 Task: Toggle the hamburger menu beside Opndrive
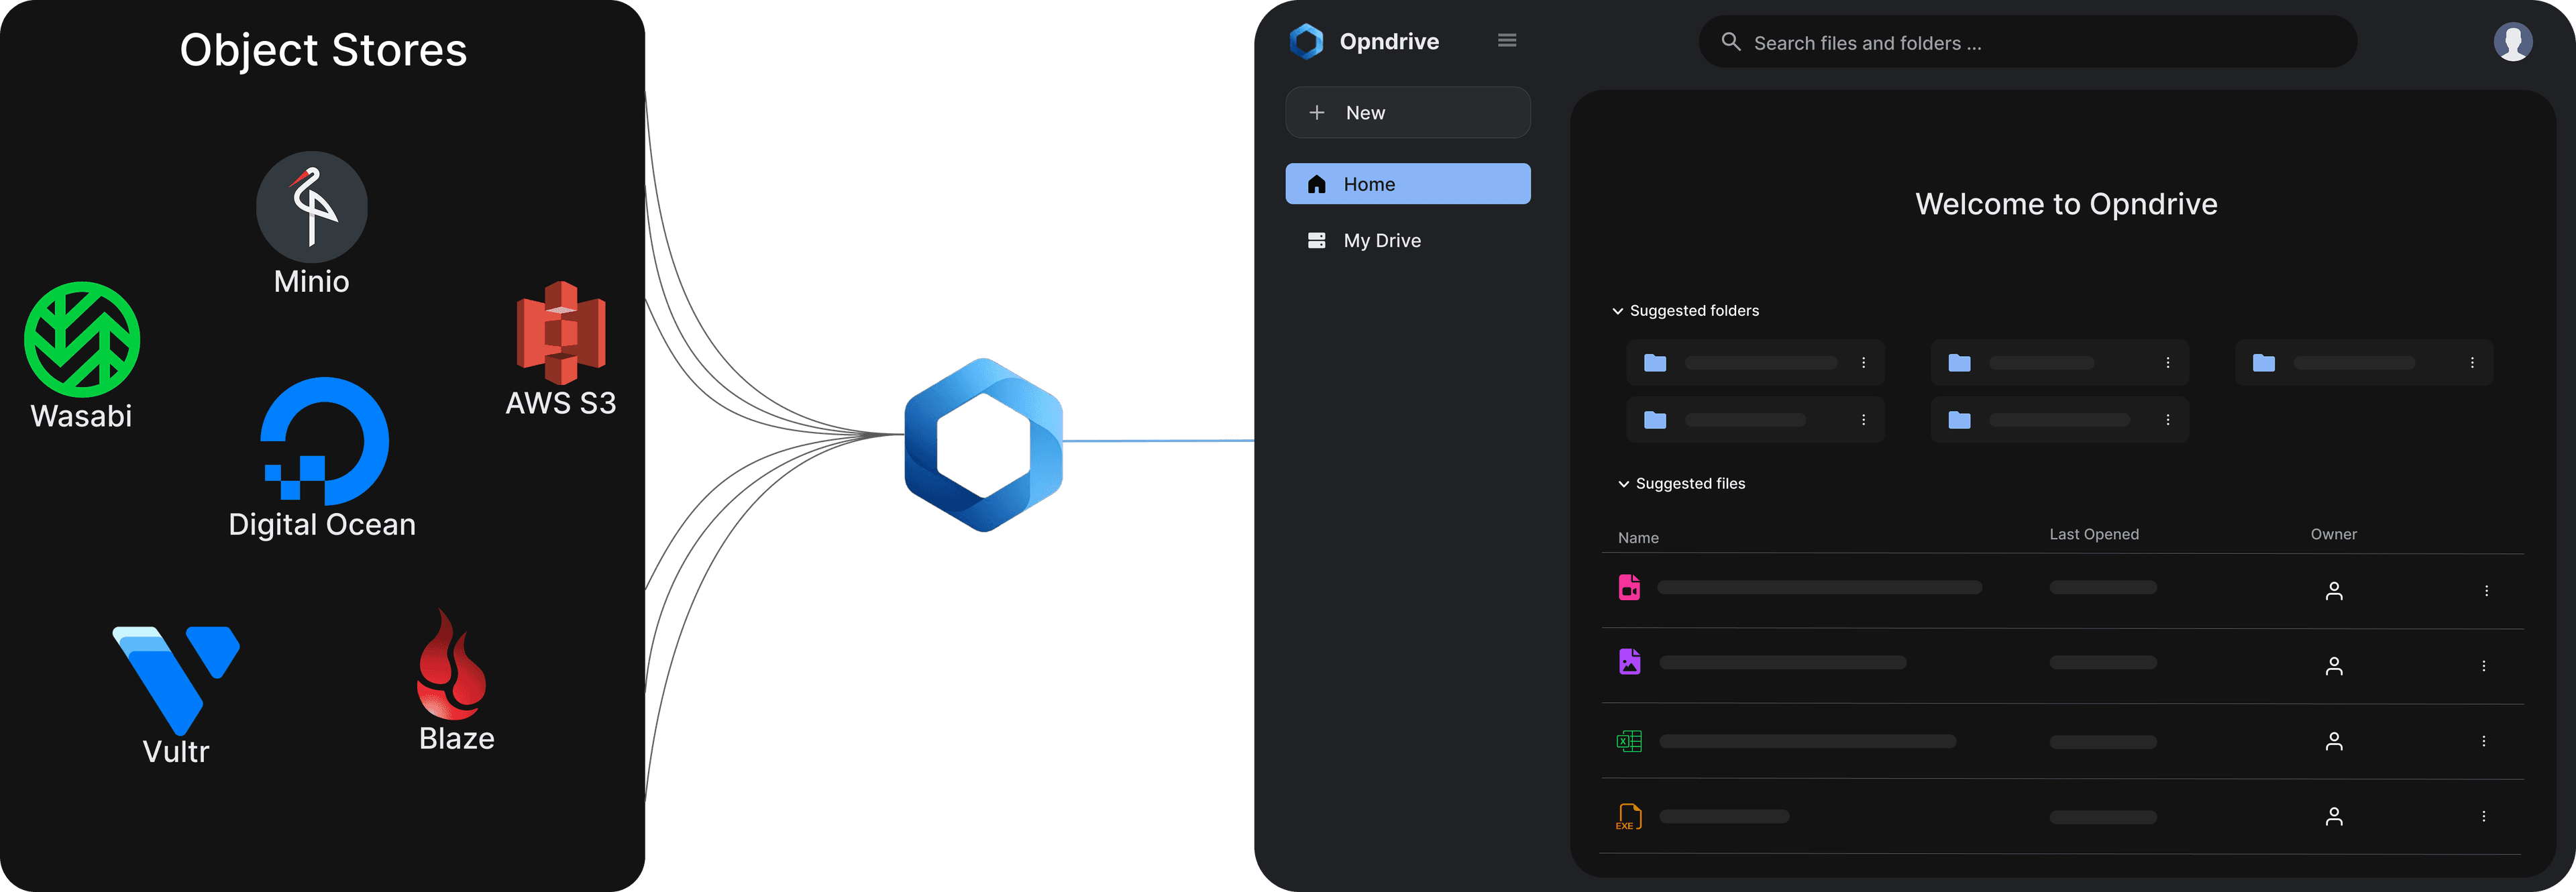pos(1507,41)
